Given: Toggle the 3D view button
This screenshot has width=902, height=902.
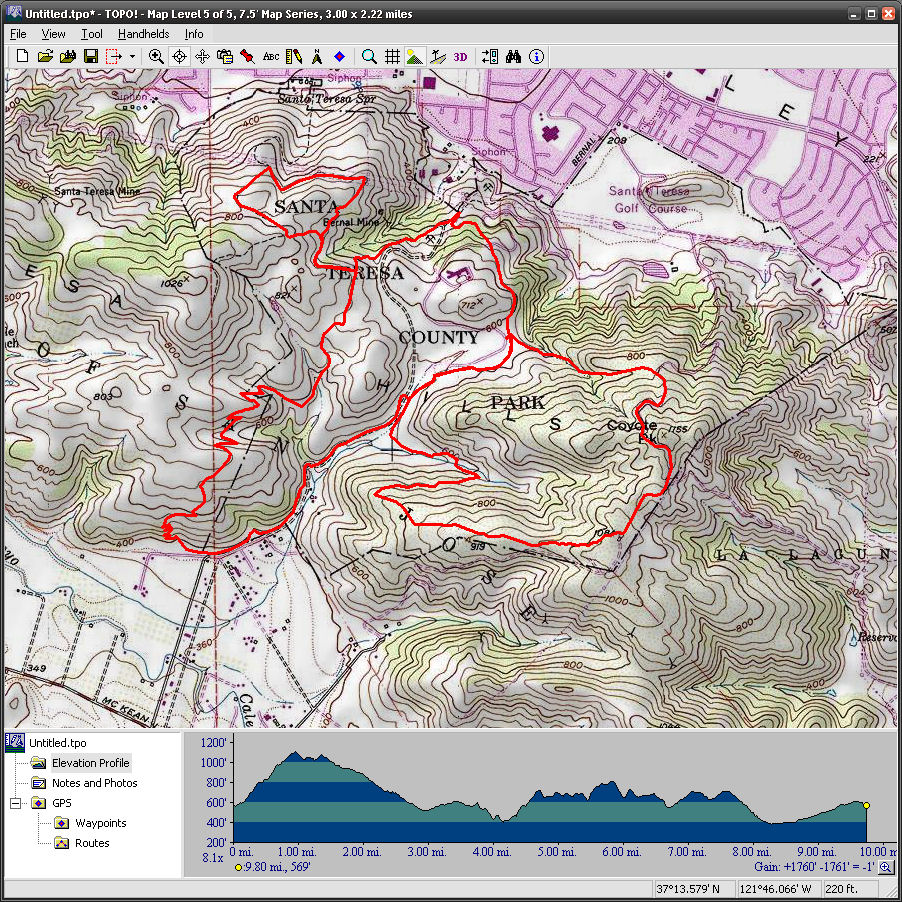Looking at the screenshot, I should click(460, 56).
